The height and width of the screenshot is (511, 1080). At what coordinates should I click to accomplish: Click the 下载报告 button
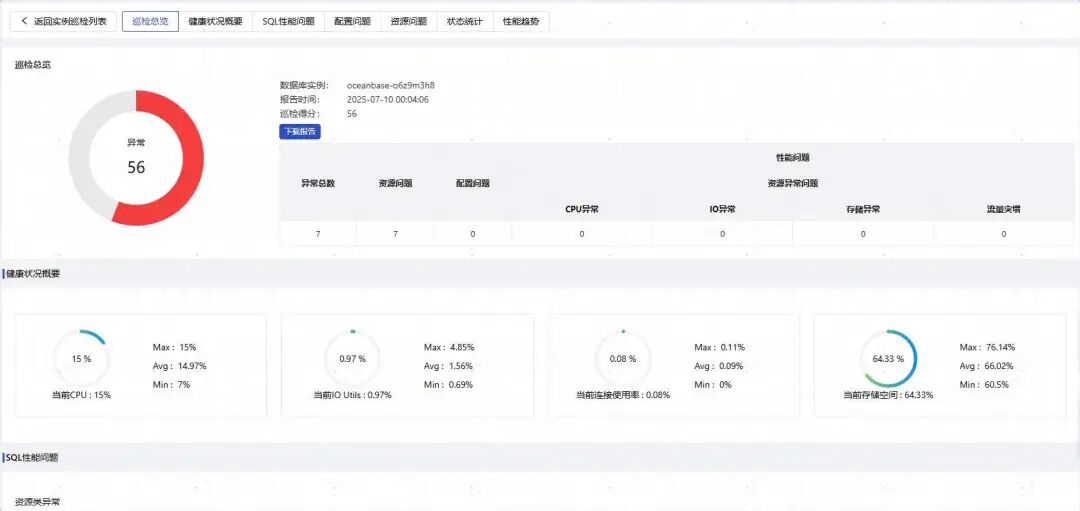click(300, 131)
